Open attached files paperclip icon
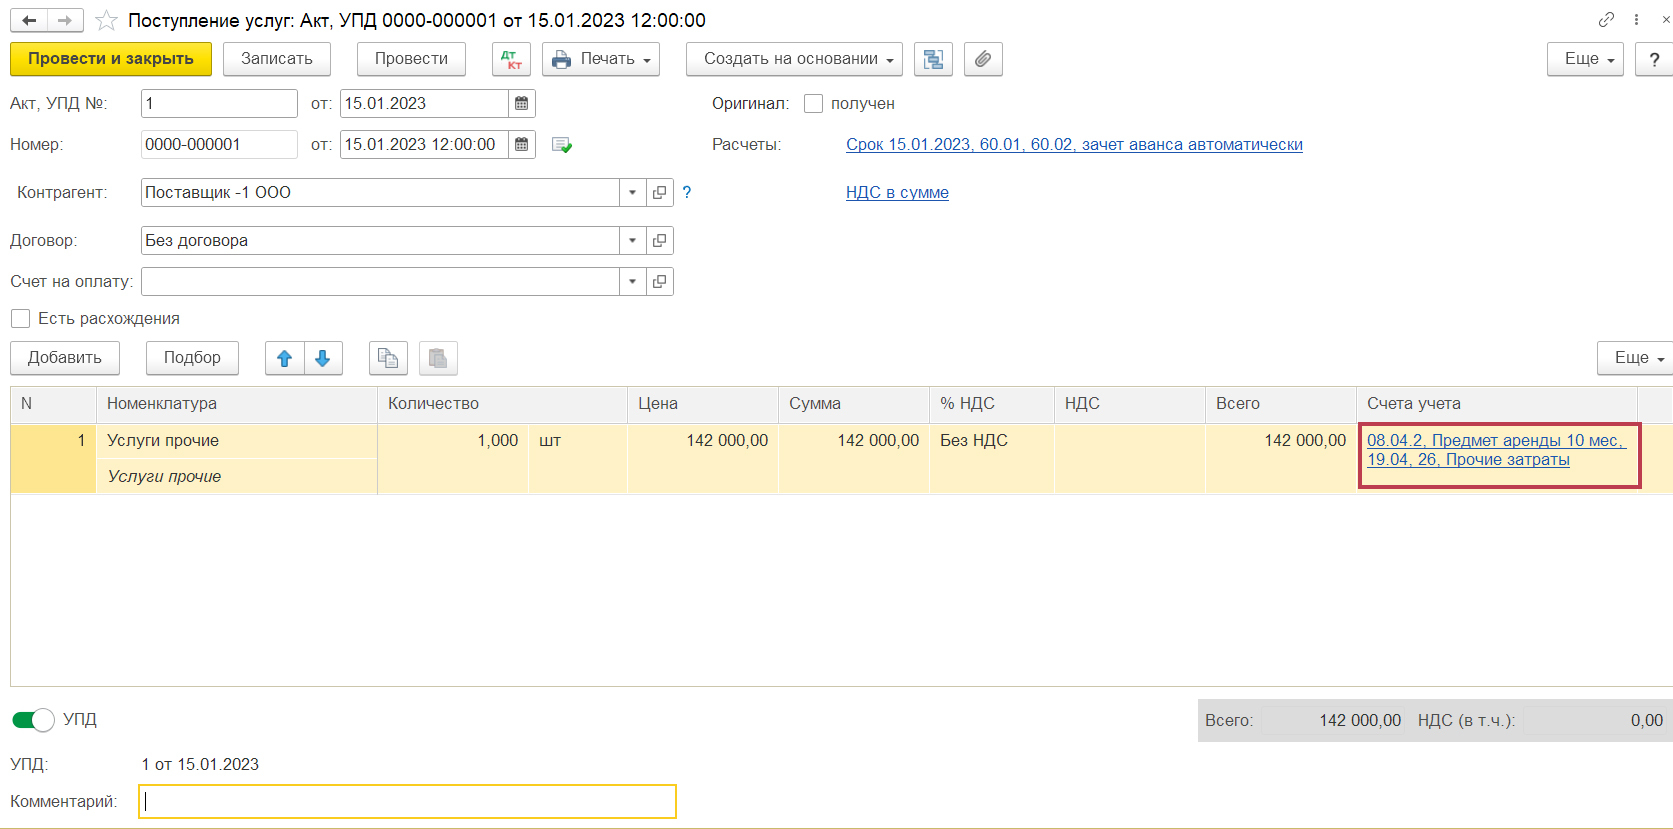Screen dimensions: 1673x829 (x=983, y=59)
